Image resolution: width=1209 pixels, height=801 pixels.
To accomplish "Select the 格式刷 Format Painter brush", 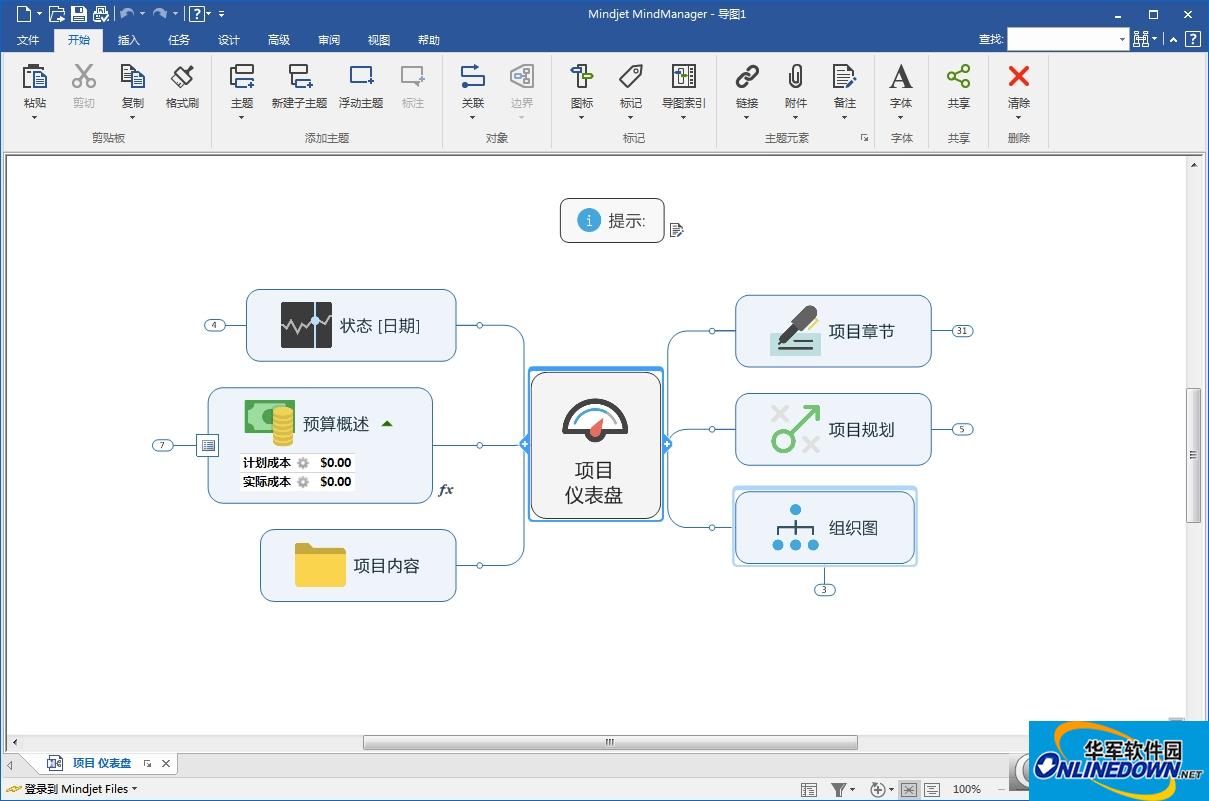I will (182, 77).
